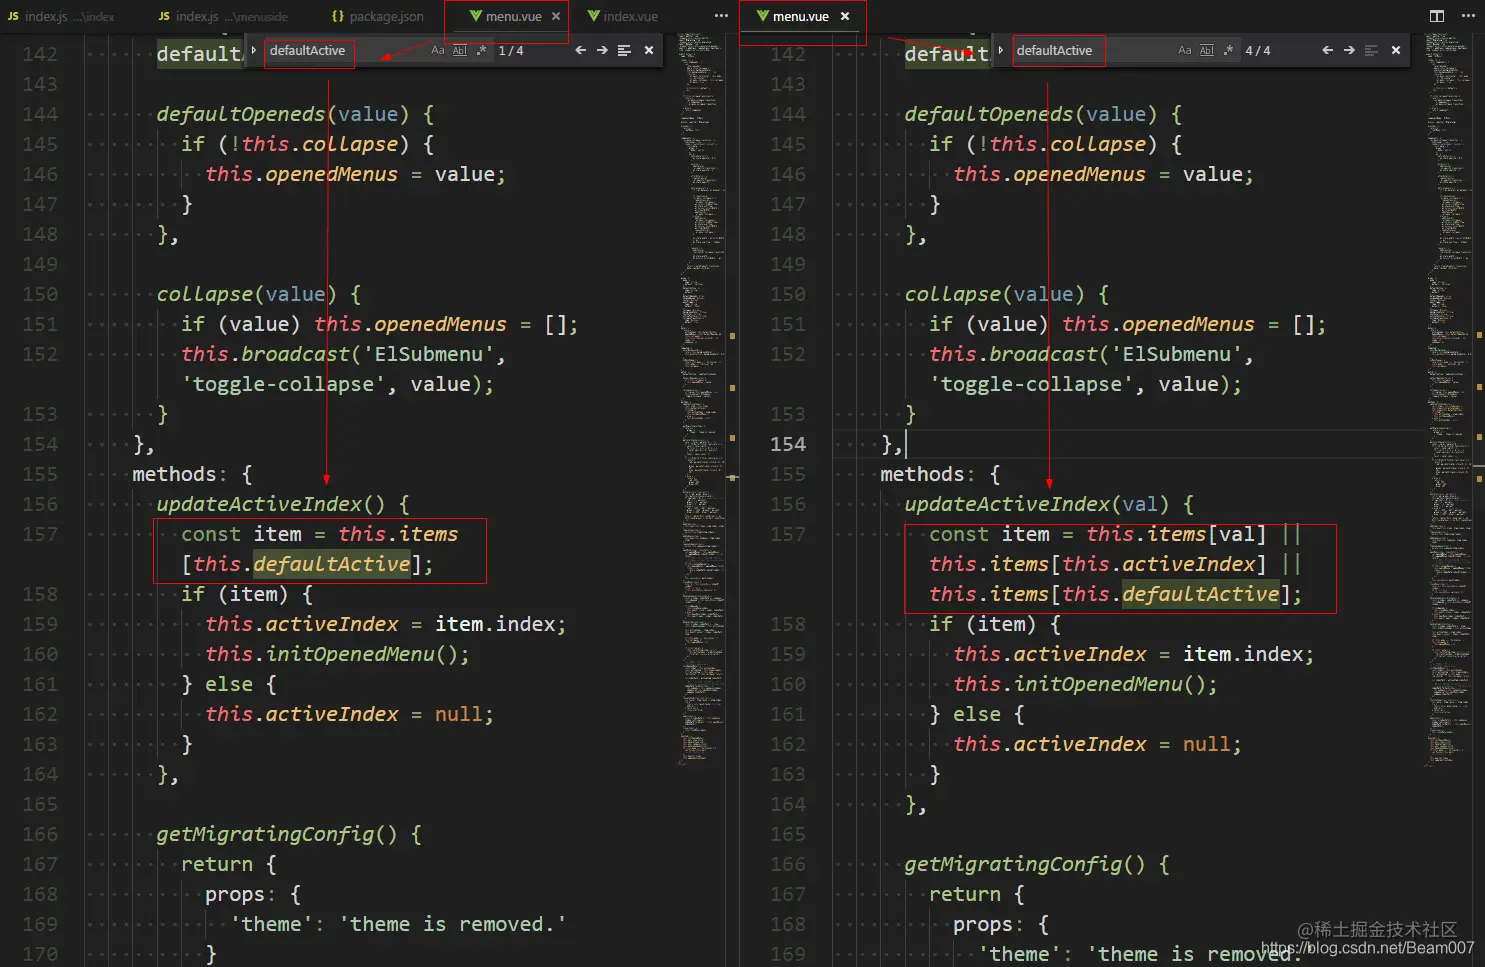Click the Vue icon on the left menu.vue tab
This screenshot has height=967, width=1485.
pyautogui.click(x=476, y=17)
